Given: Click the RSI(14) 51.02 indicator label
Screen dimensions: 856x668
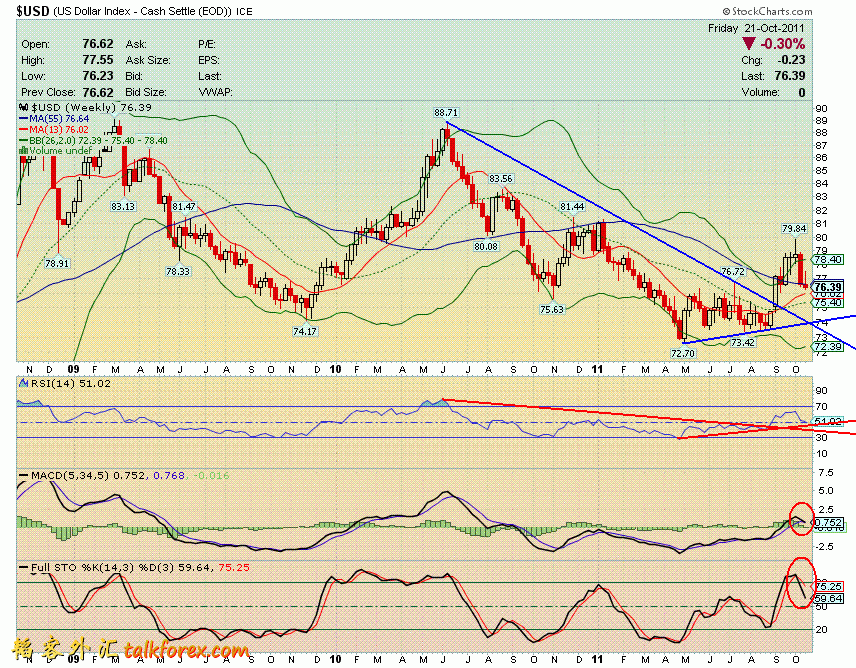Looking at the screenshot, I should (66, 384).
